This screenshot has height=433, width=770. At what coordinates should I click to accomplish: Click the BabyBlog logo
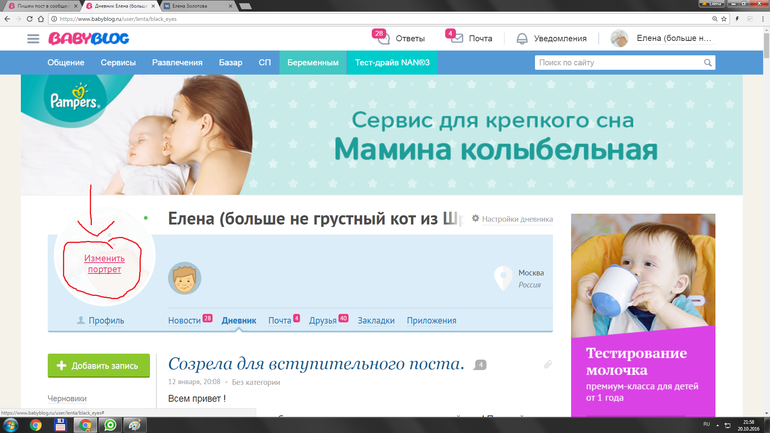click(87, 38)
